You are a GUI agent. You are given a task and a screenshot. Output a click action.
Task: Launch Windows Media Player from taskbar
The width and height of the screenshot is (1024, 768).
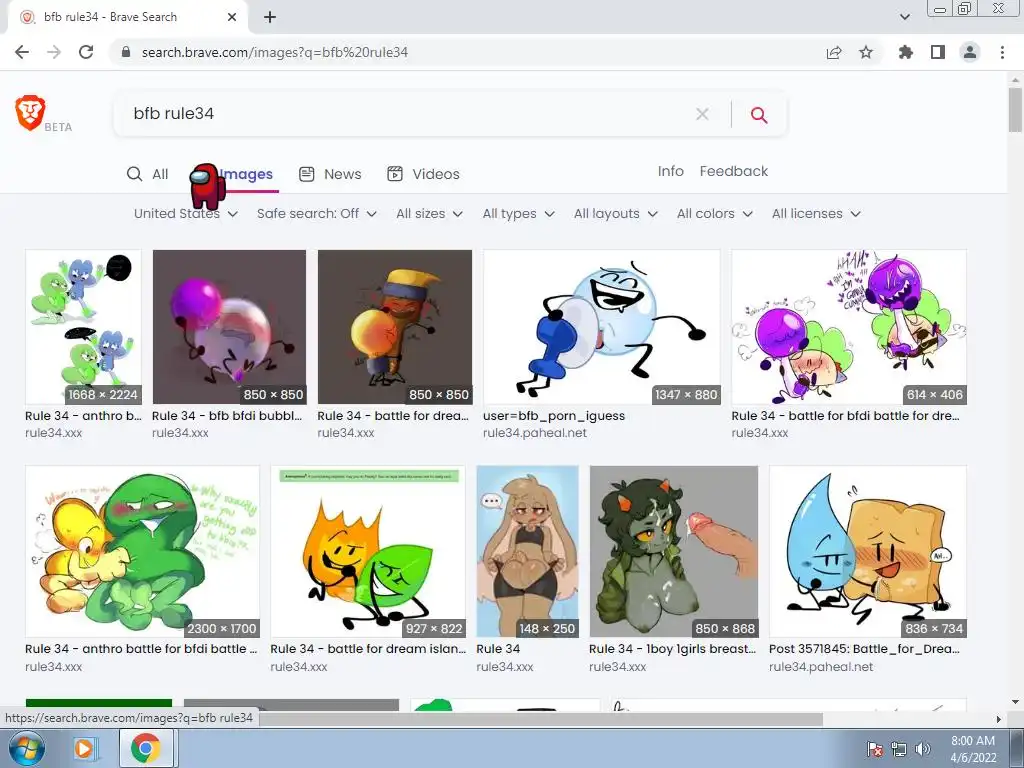[x=84, y=748]
